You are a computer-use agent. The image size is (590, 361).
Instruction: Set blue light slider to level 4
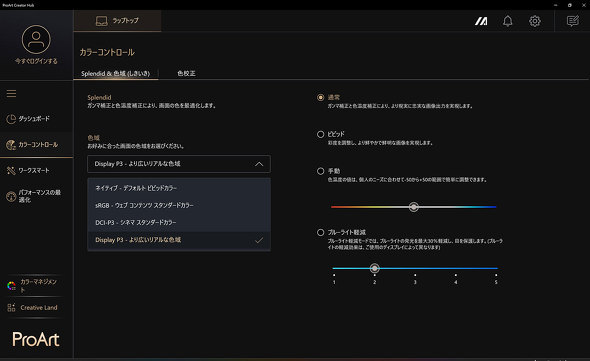coord(456,268)
